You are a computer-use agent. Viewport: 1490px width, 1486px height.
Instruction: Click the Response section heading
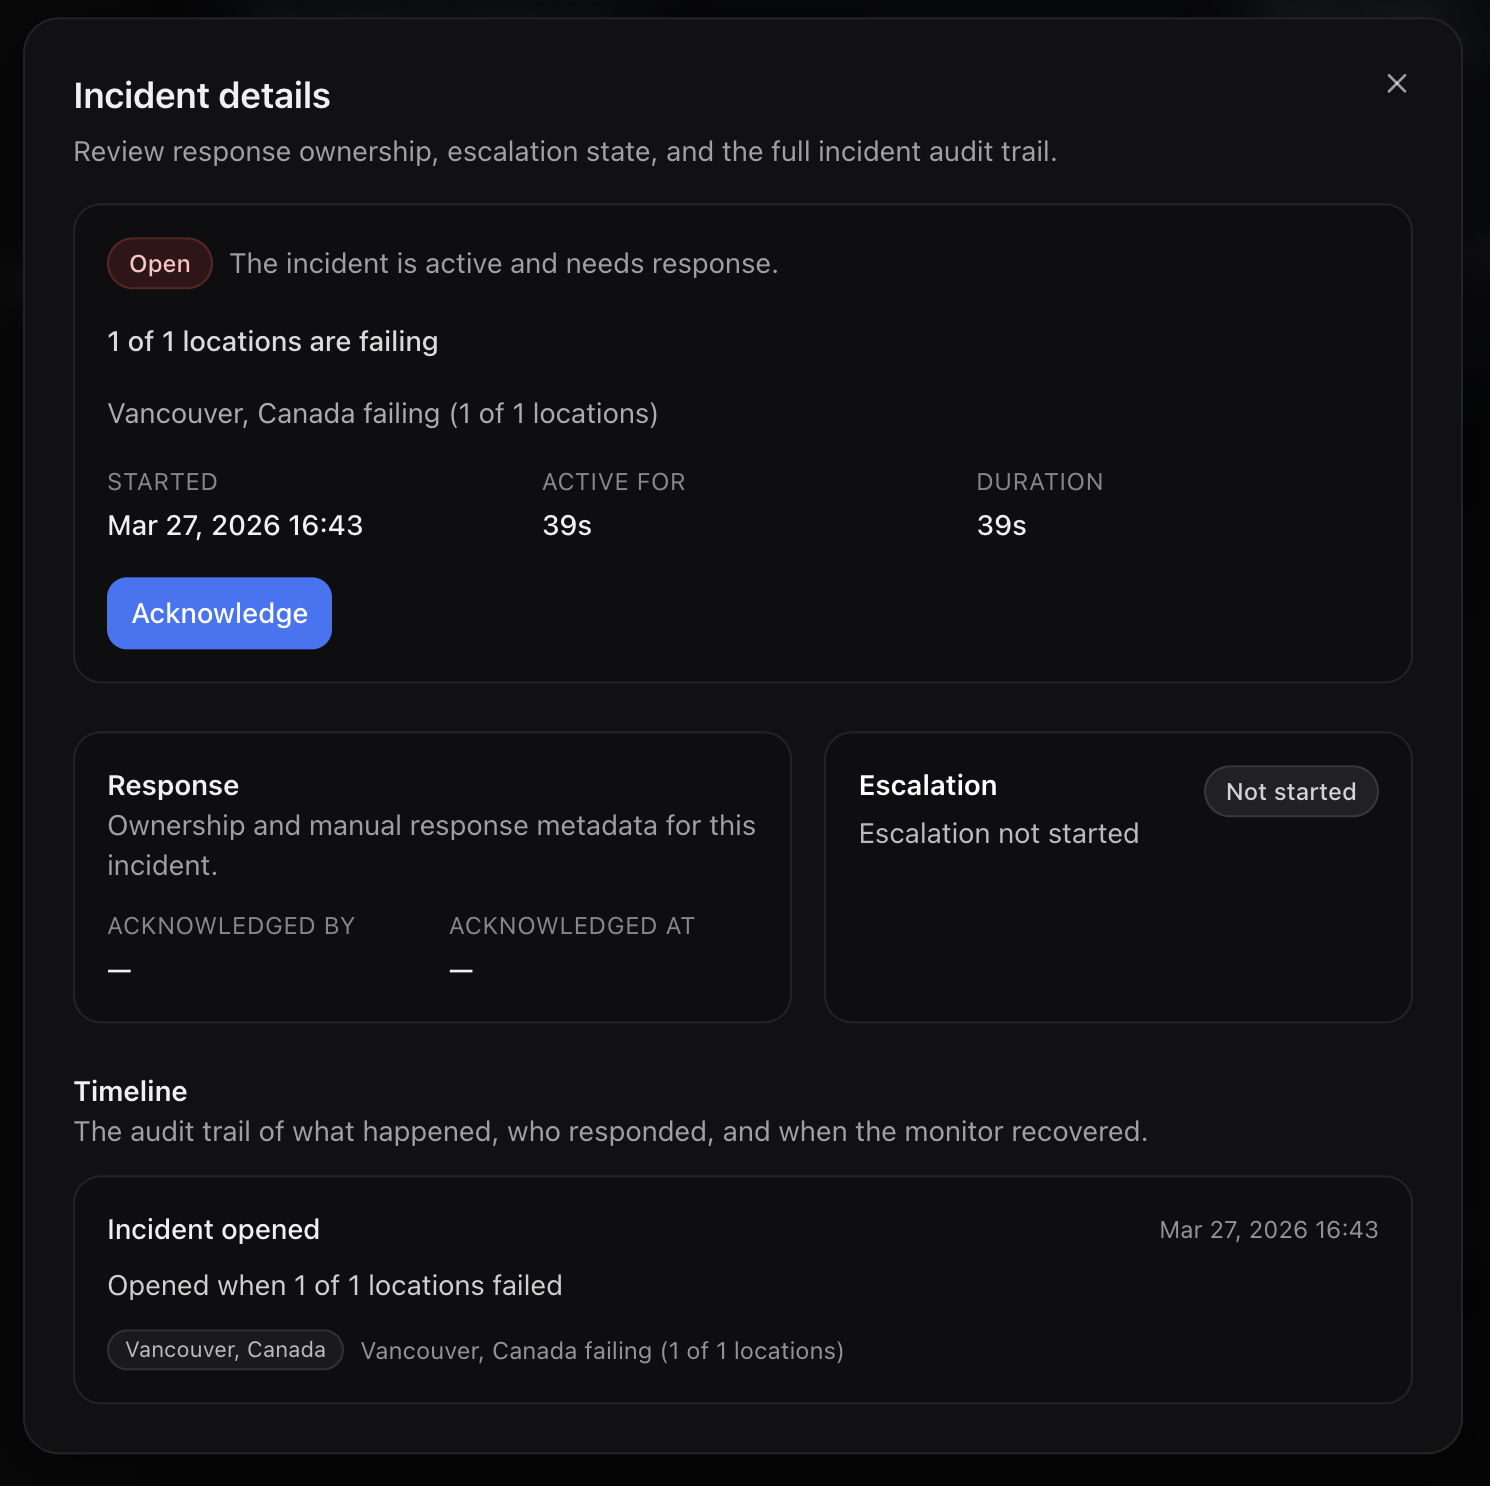click(x=173, y=785)
